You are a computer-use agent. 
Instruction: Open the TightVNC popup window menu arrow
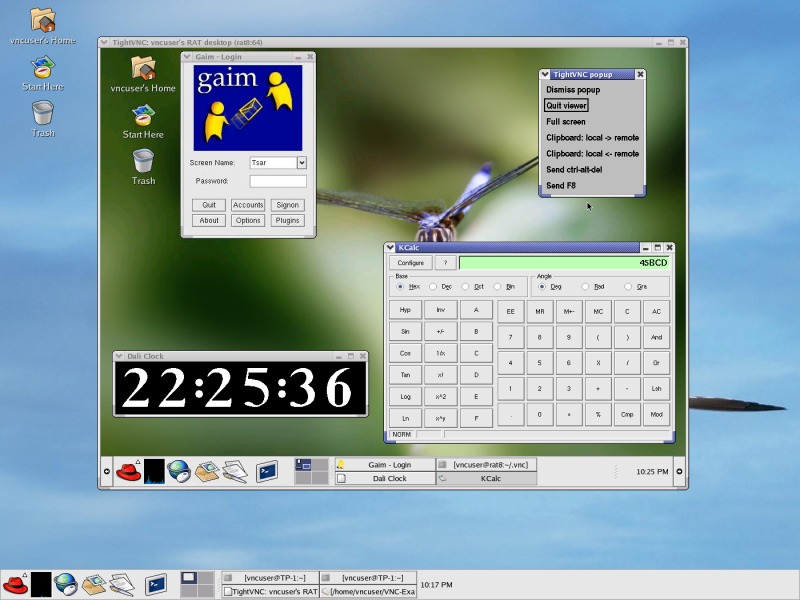click(545, 74)
